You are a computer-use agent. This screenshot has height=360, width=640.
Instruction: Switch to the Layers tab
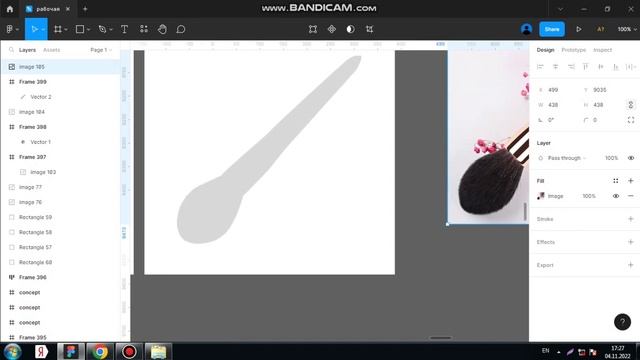[27, 50]
